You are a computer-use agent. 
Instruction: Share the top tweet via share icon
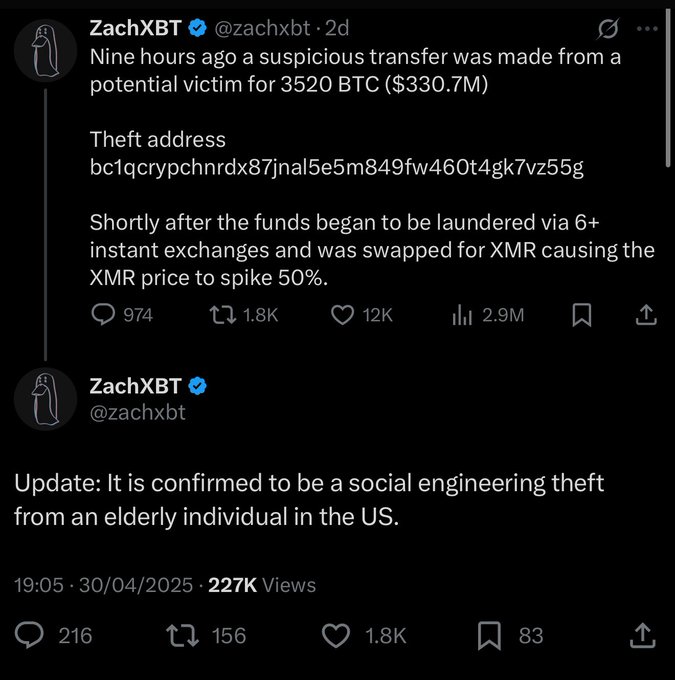(x=646, y=315)
